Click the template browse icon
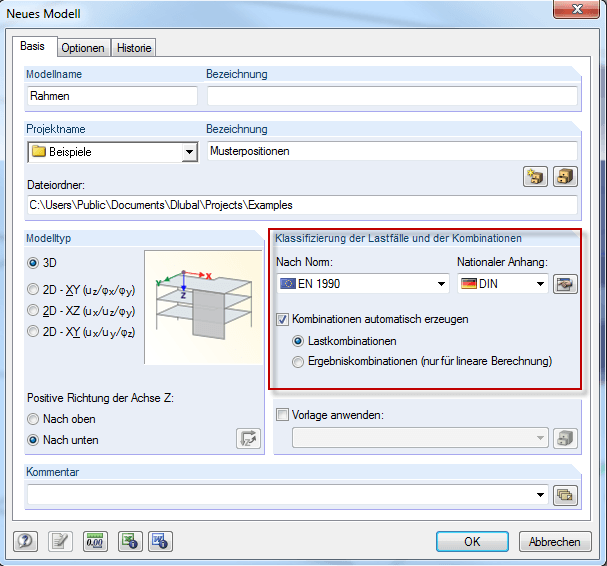The image size is (607, 566). pos(565,438)
